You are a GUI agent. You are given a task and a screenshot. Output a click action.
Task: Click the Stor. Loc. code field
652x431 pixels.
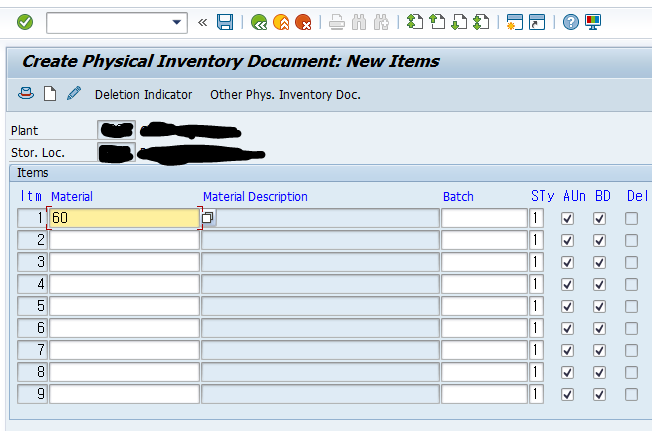[116, 152]
